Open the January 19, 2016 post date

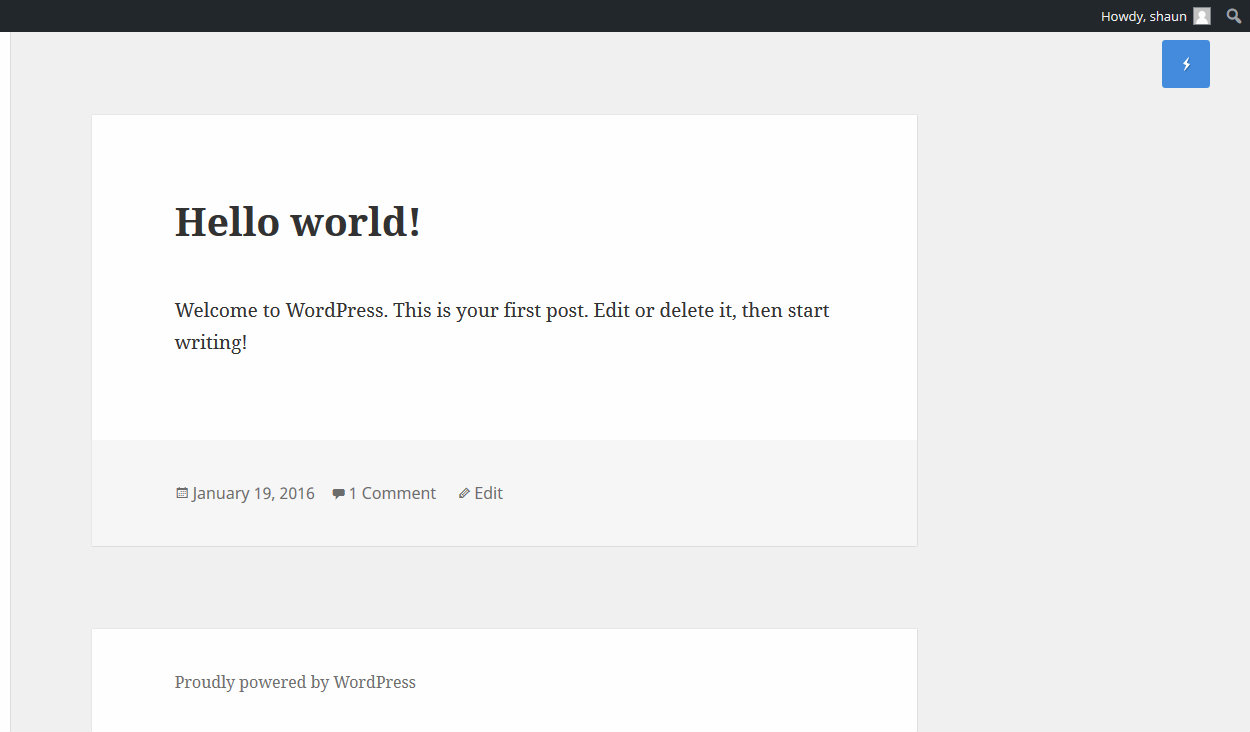point(253,493)
